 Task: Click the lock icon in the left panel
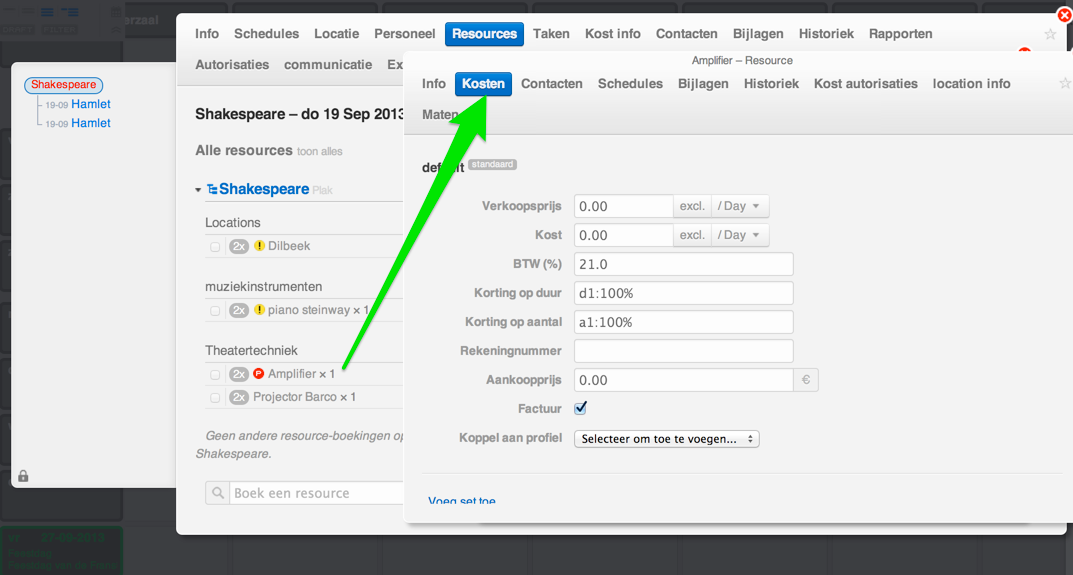tap(23, 476)
